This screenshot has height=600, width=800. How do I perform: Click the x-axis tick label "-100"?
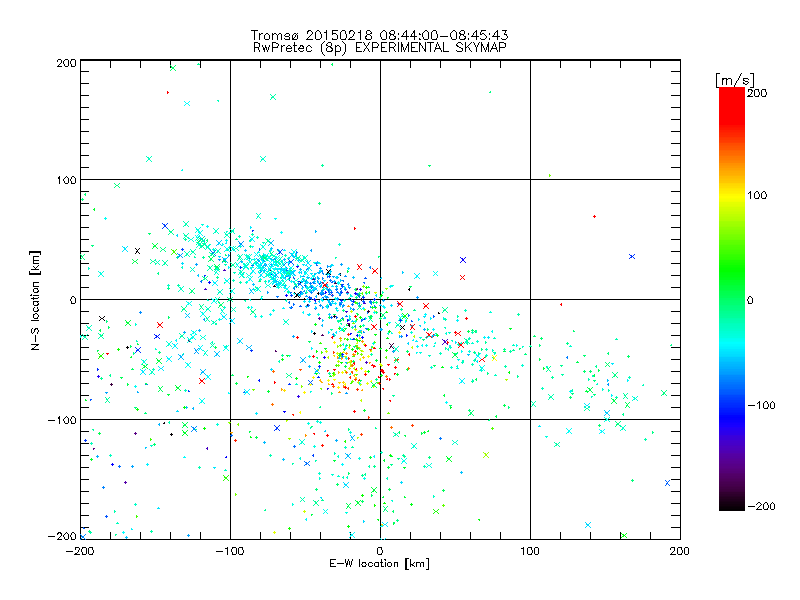pyautogui.click(x=230, y=551)
